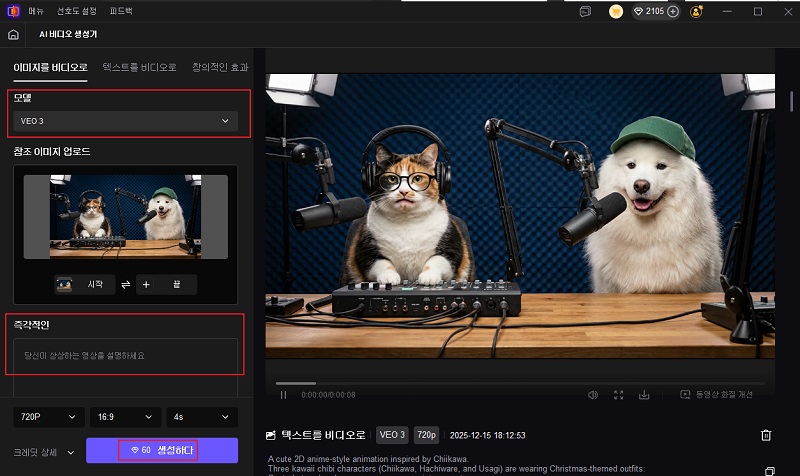This screenshot has width=800, height=476.
Task: Copy the prompt text with copy icon
Action: coord(770,471)
